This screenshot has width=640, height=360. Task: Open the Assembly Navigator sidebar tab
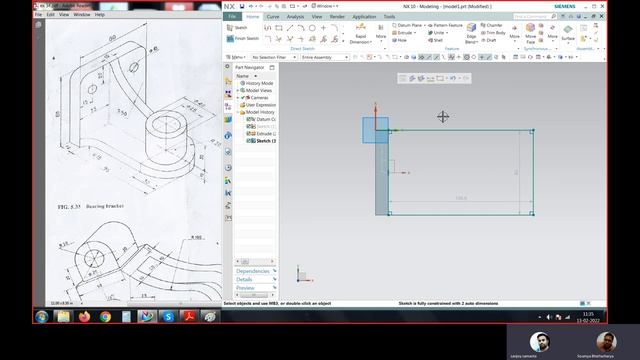click(228, 82)
